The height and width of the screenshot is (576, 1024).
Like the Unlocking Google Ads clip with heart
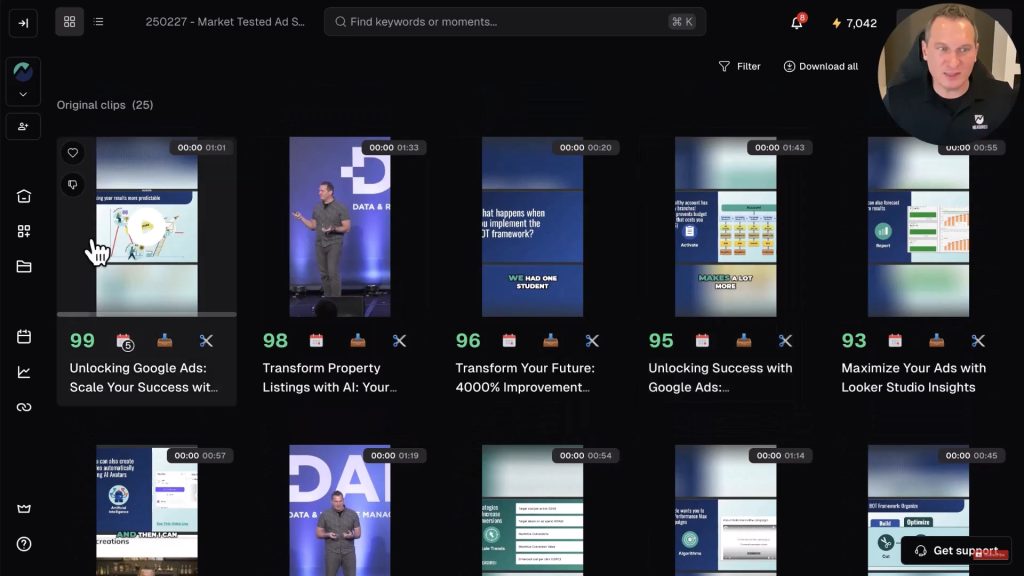pyautogui.click(x=72, y=153)
